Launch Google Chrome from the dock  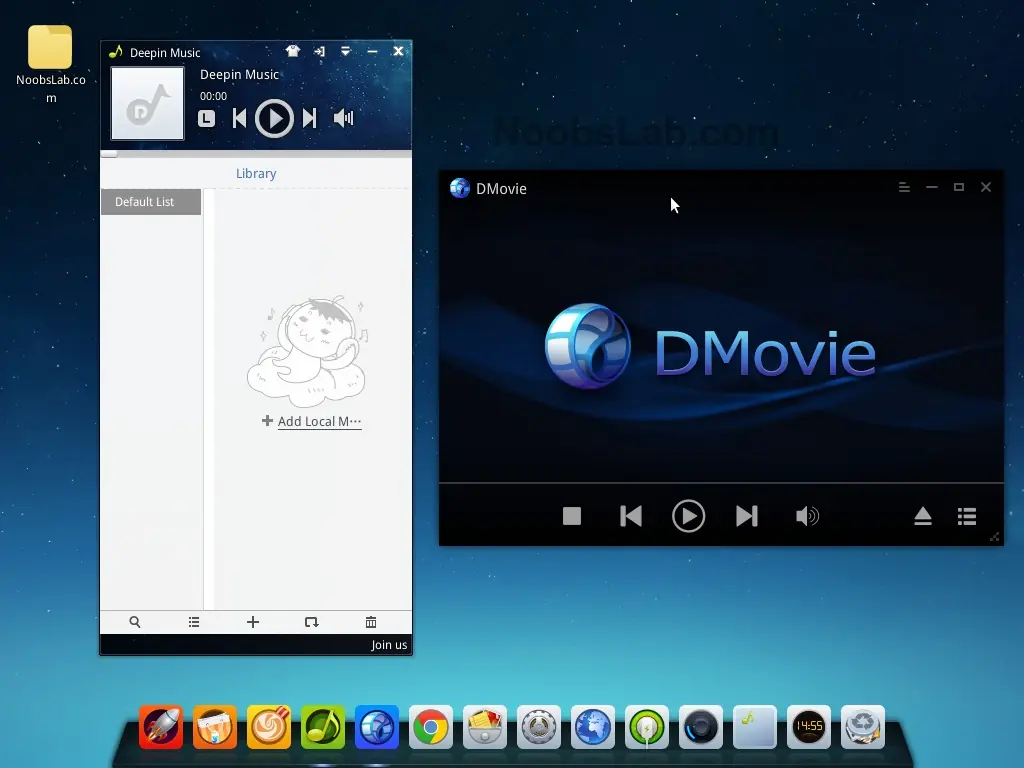click(431, 726)
